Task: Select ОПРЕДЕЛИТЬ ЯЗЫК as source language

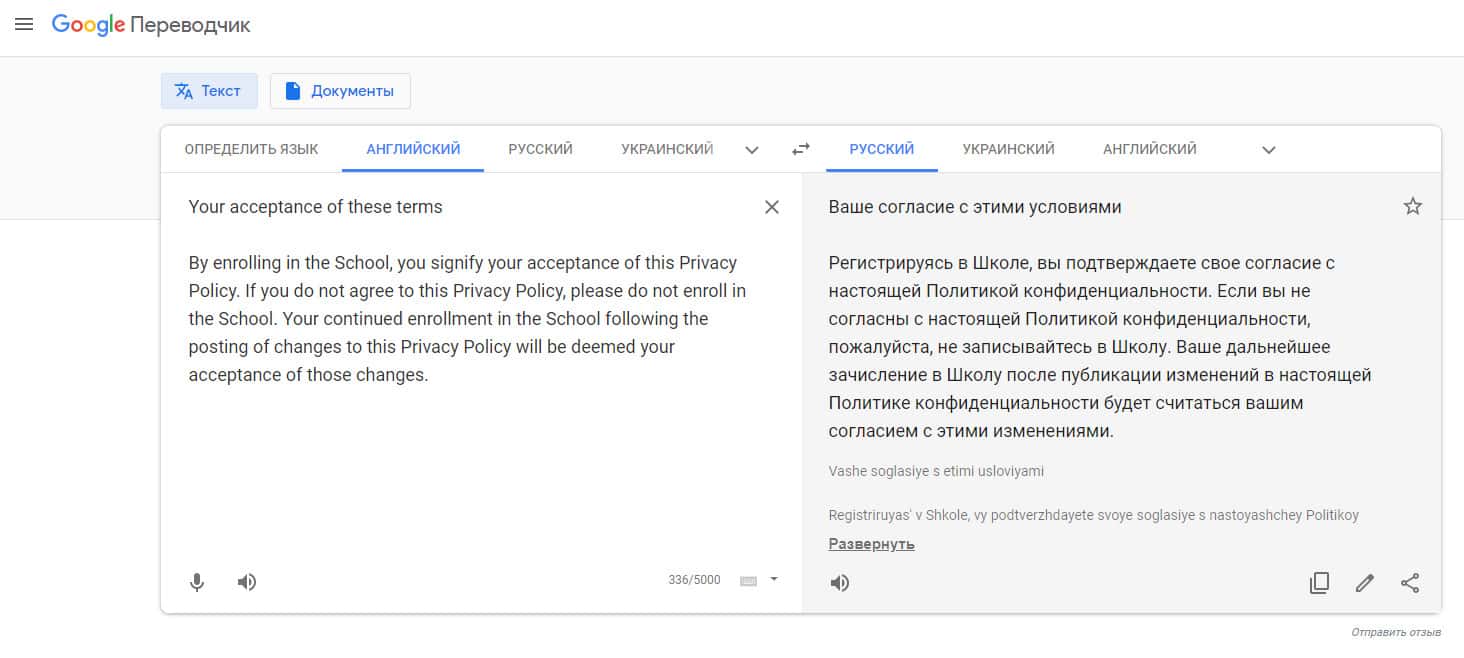Action: (251, 149)
